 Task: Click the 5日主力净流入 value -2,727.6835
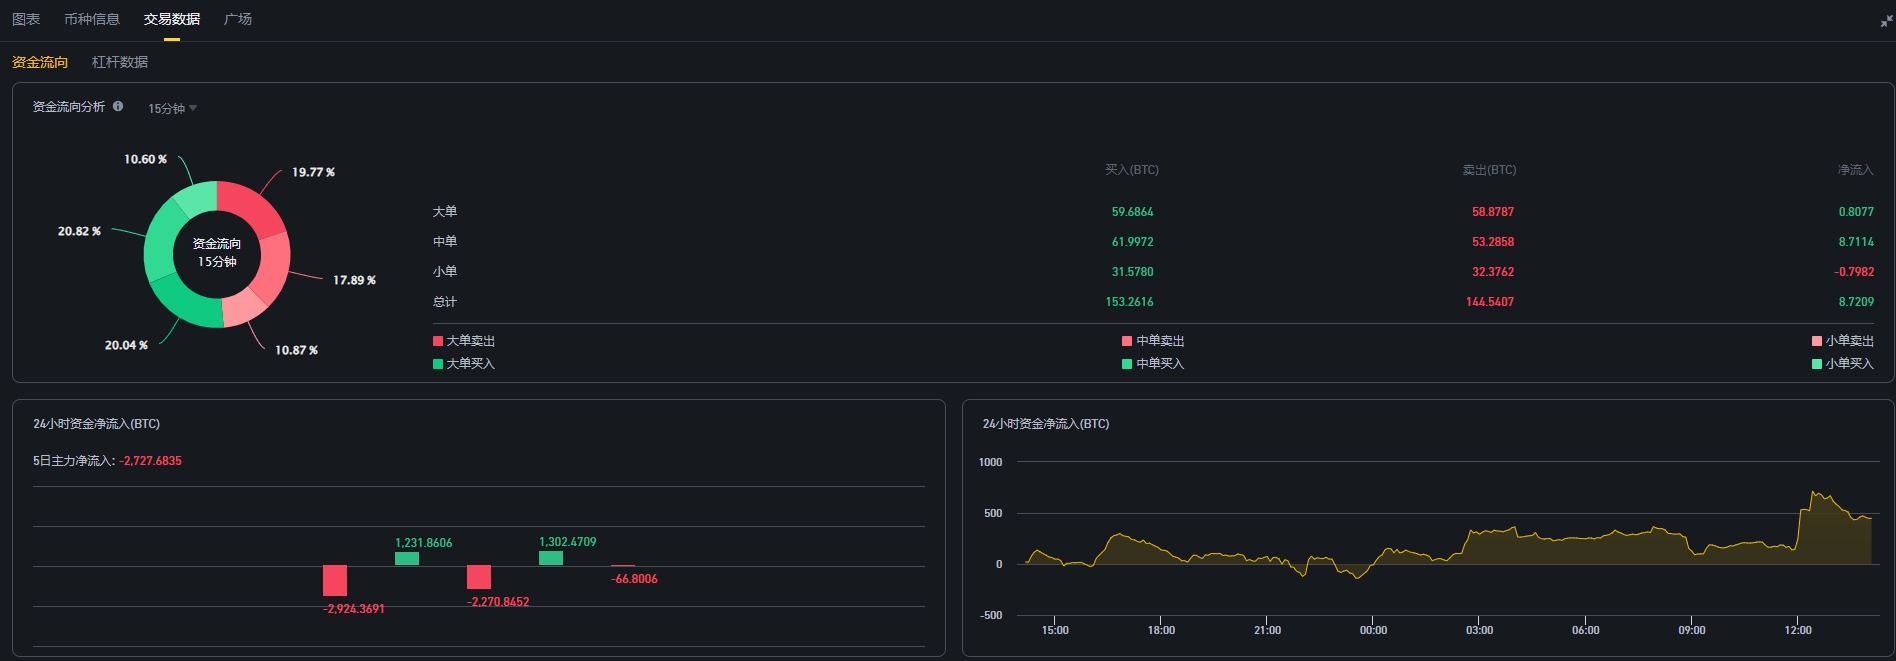pyautogui.click(x=151, y=461)
